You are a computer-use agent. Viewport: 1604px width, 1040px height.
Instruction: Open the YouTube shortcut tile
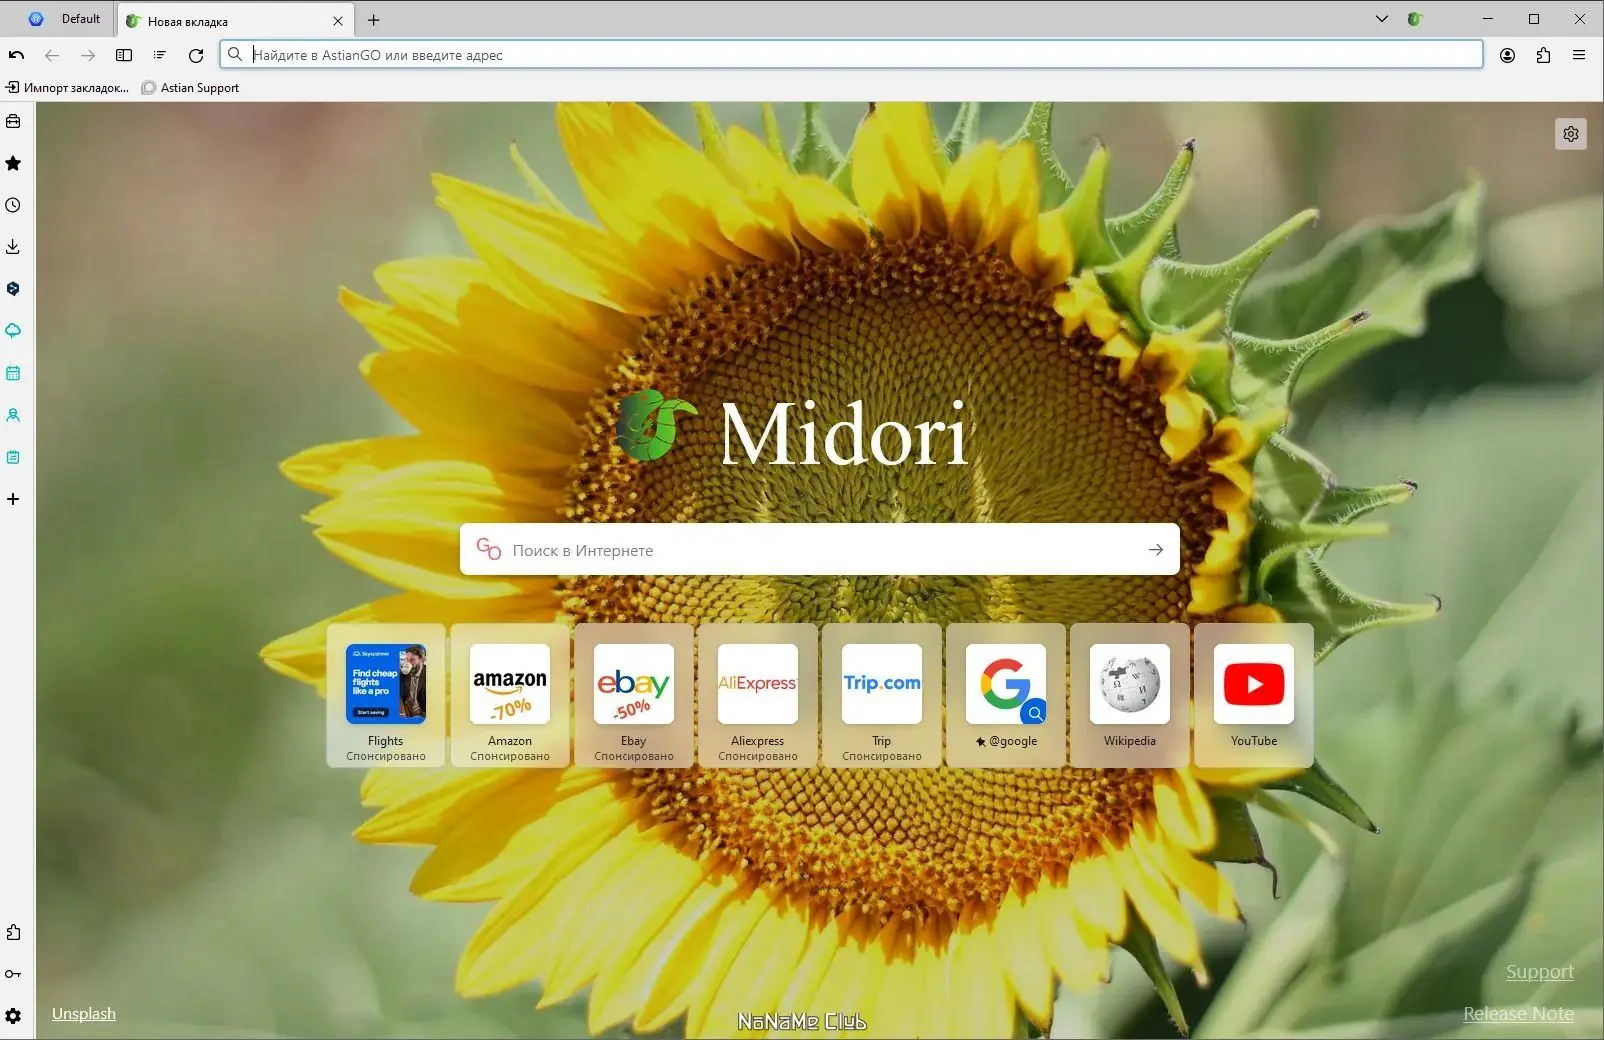tap(1254, 696)
